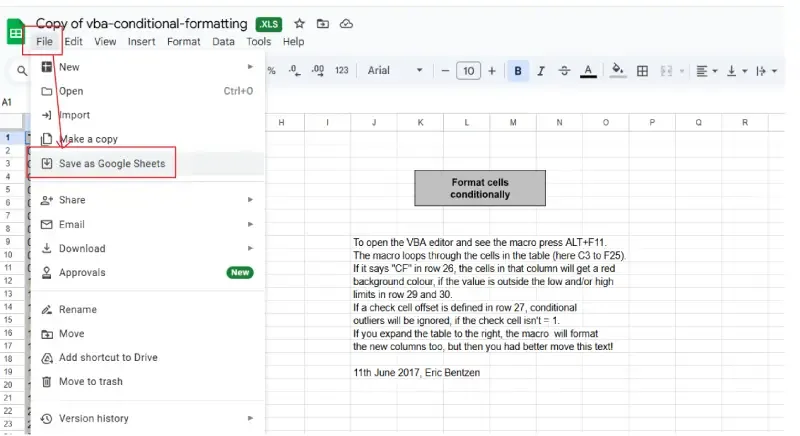Choose Open from File menu
The image size is (800, 436).
tap(147, 91)
